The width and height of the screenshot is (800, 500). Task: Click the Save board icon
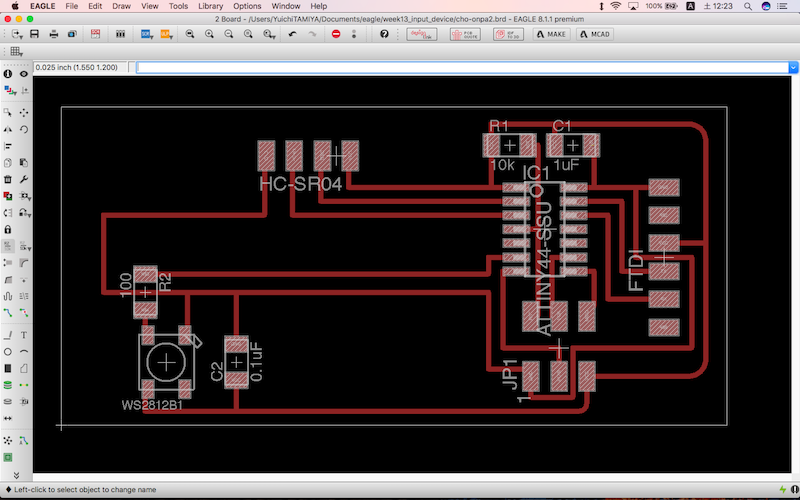(35, 34)
